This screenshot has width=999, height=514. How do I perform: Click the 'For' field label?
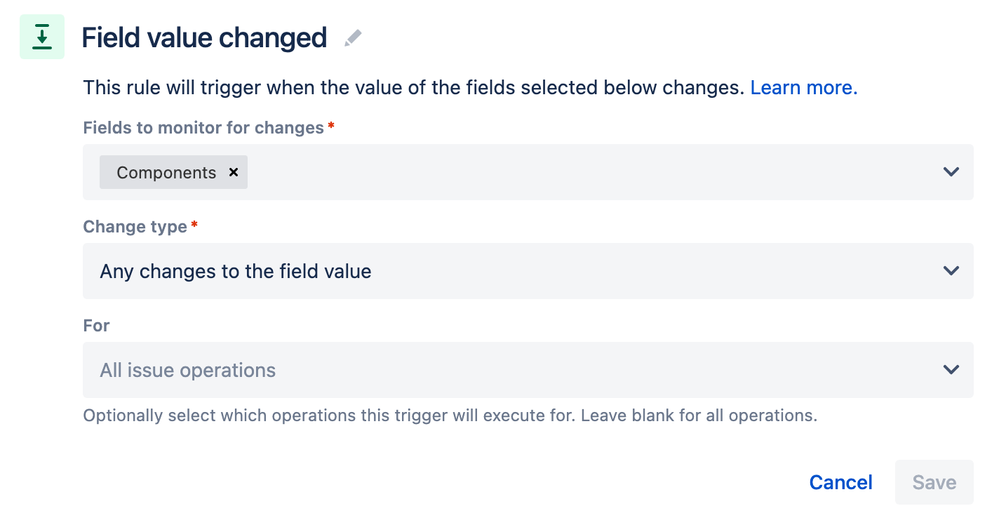coord(96,326)
